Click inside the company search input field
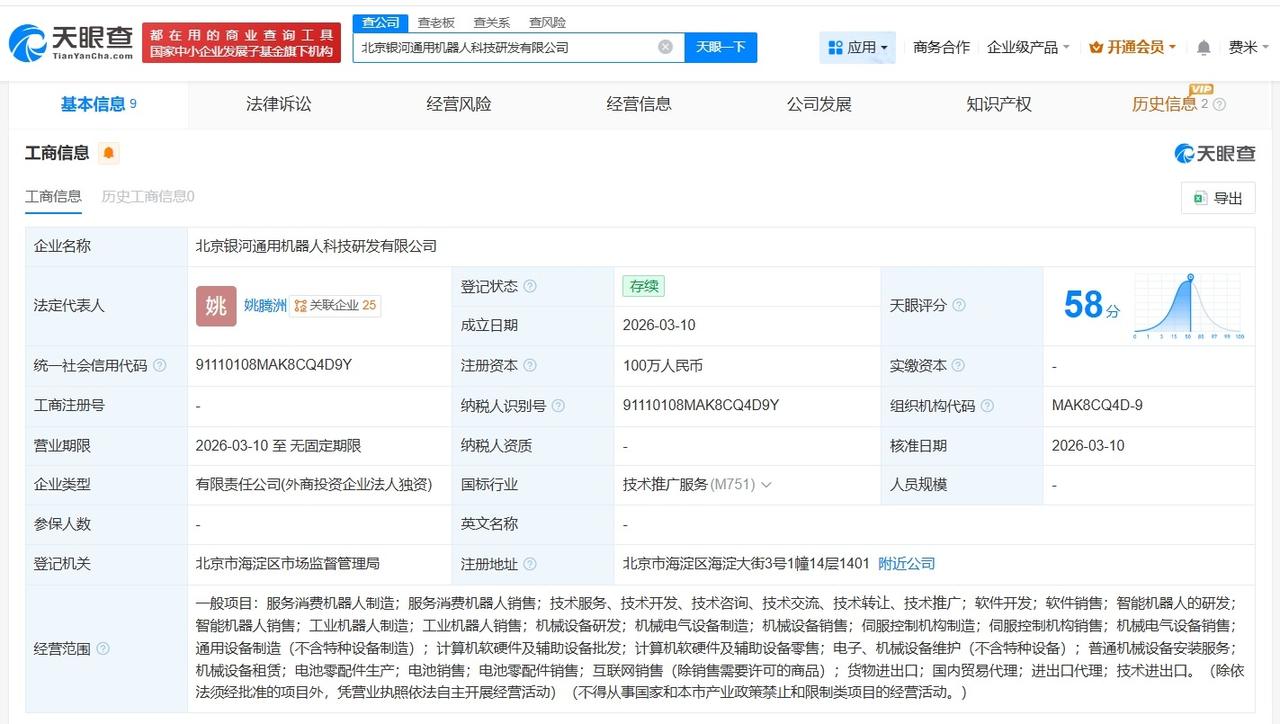 [x=500, y=46]
